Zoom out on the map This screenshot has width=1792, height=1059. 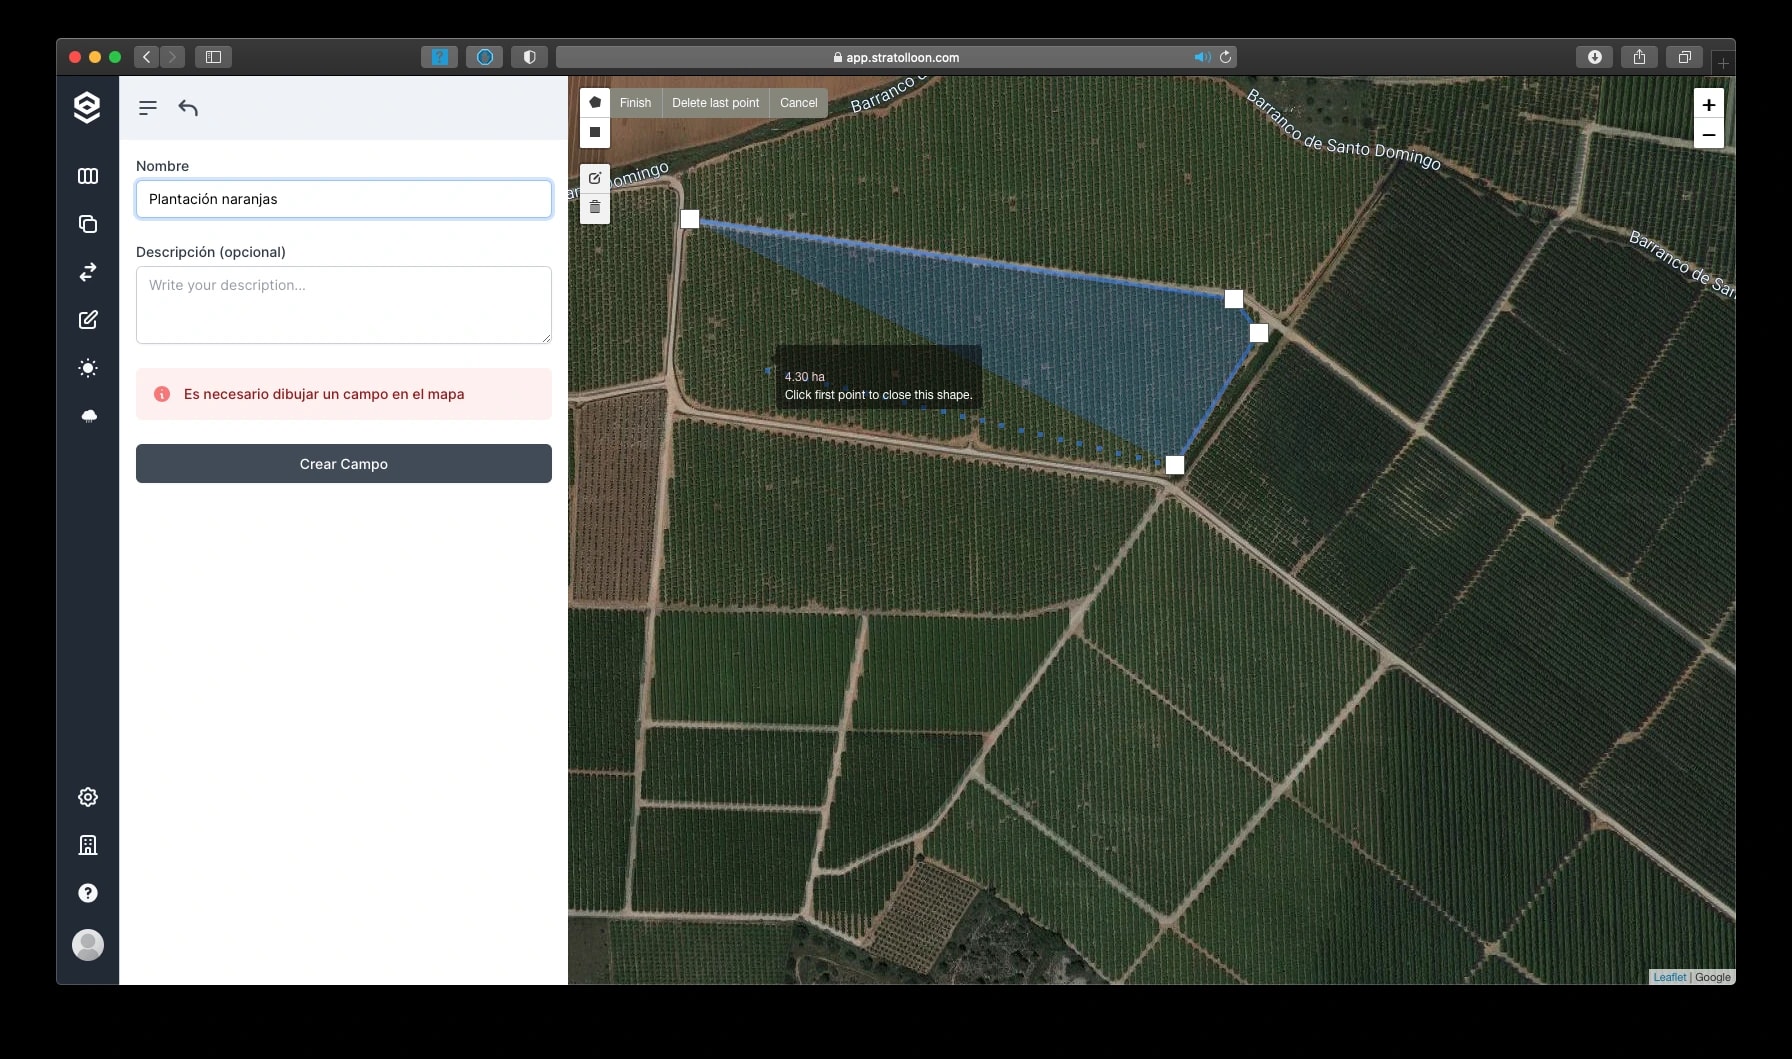click(1709, 134)
